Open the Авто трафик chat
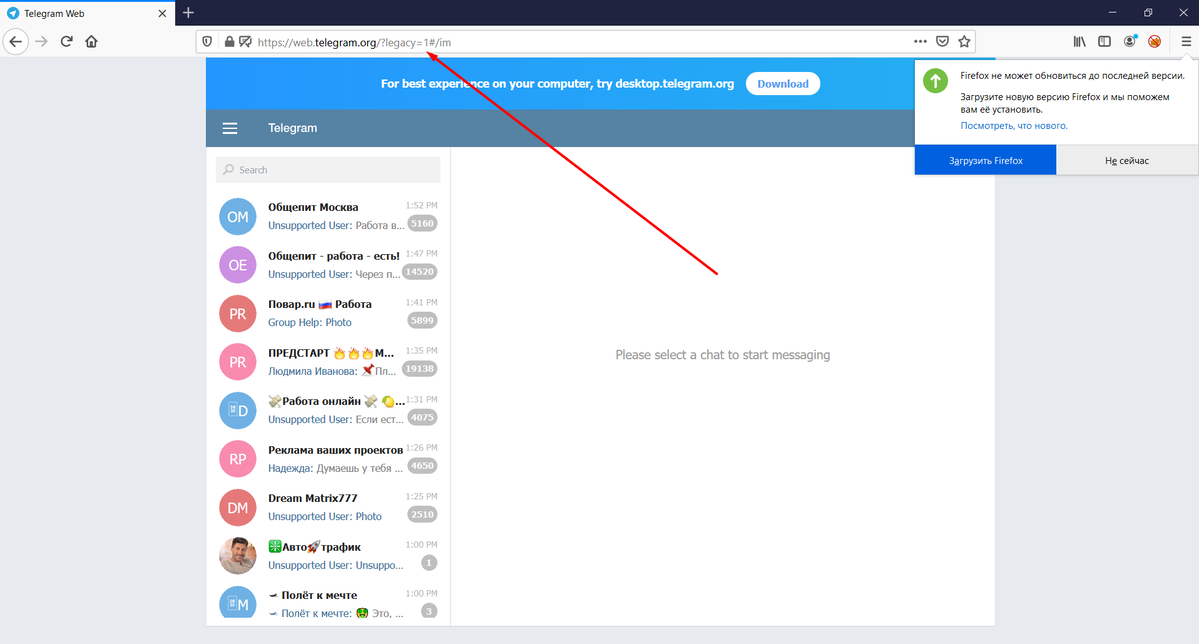The height and width of the screenshot is (644, 1199). (328, 556)
